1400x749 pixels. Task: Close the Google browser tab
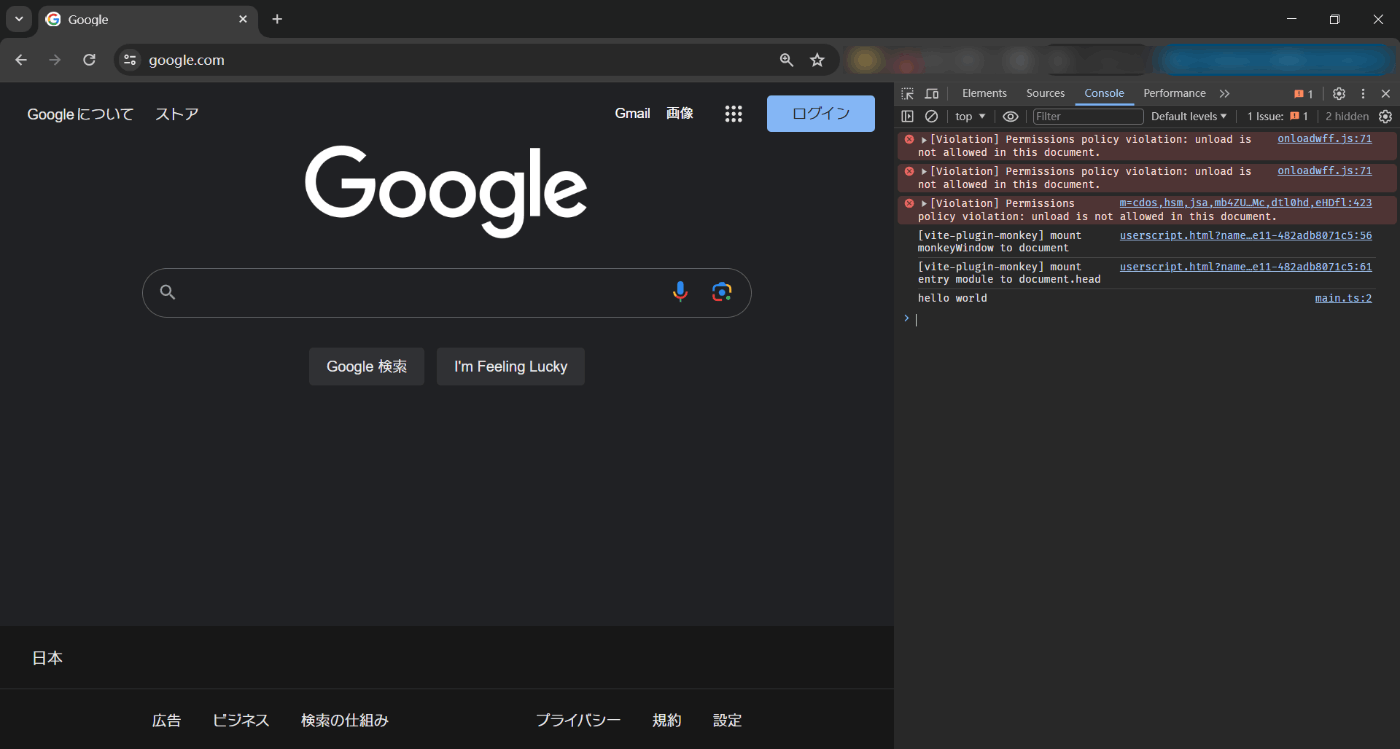coord(243,19)
